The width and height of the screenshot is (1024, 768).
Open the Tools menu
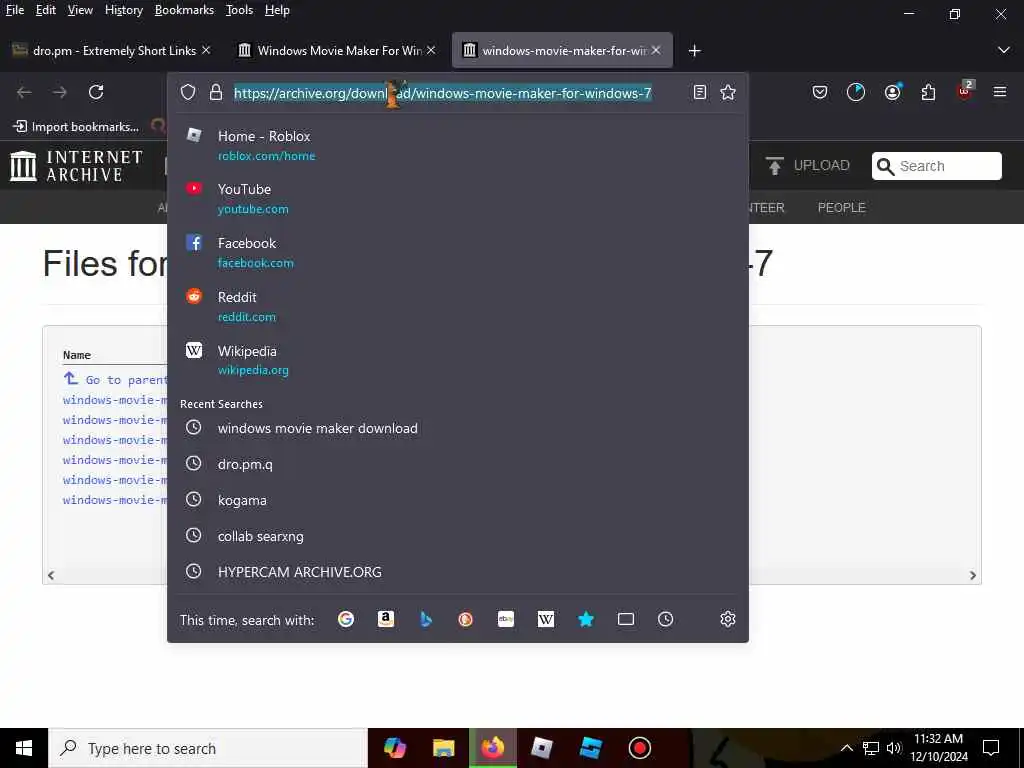coord(239,10)
